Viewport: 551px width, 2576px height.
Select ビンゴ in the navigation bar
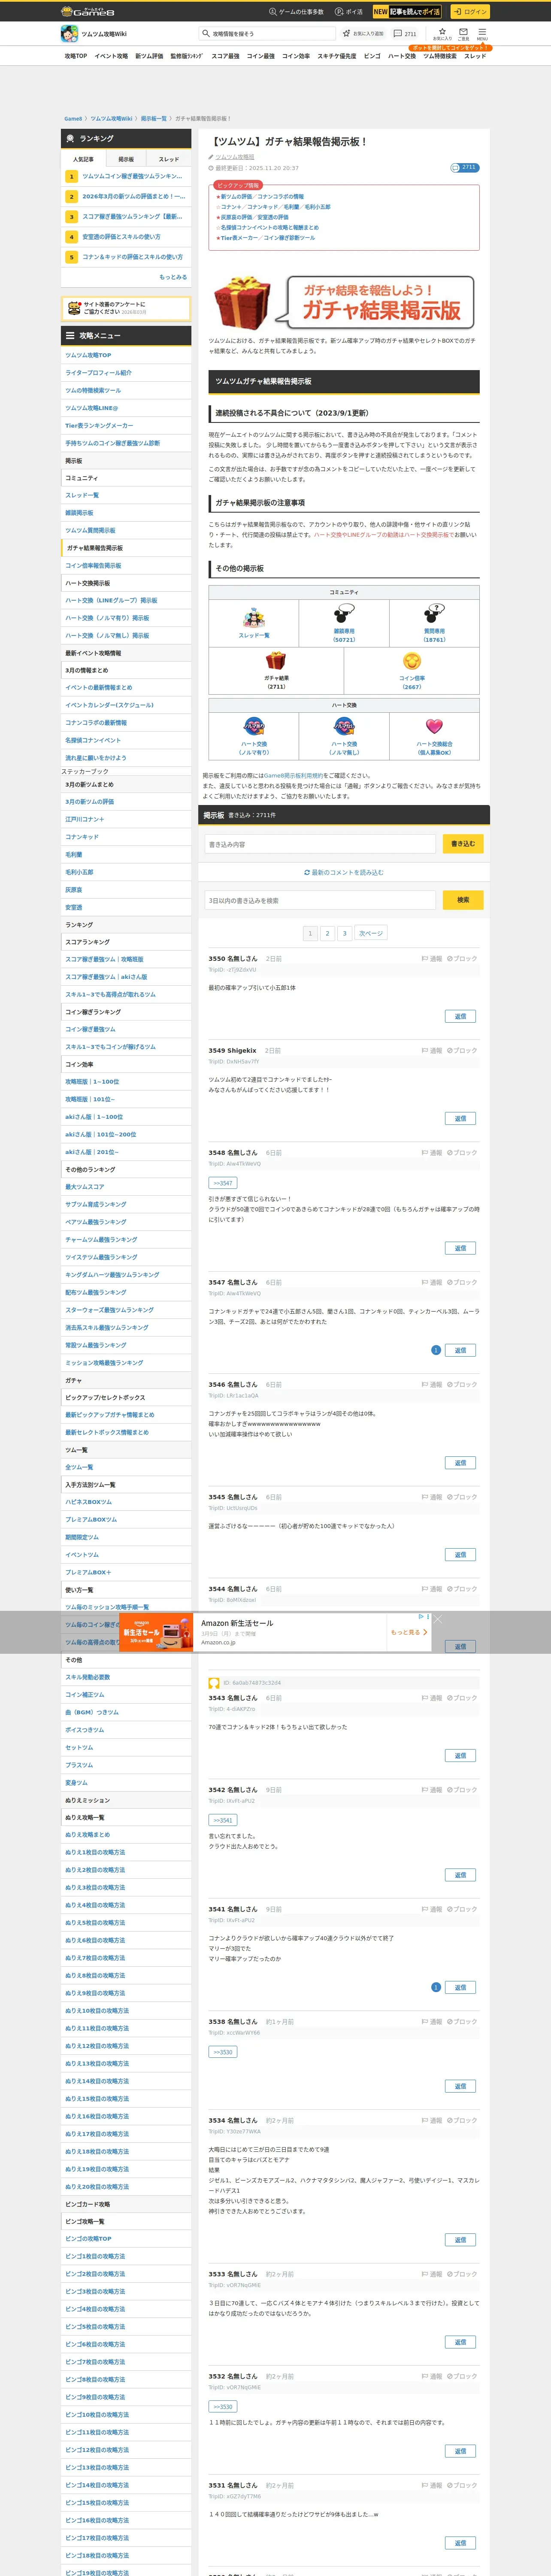[x=372, y=56]
